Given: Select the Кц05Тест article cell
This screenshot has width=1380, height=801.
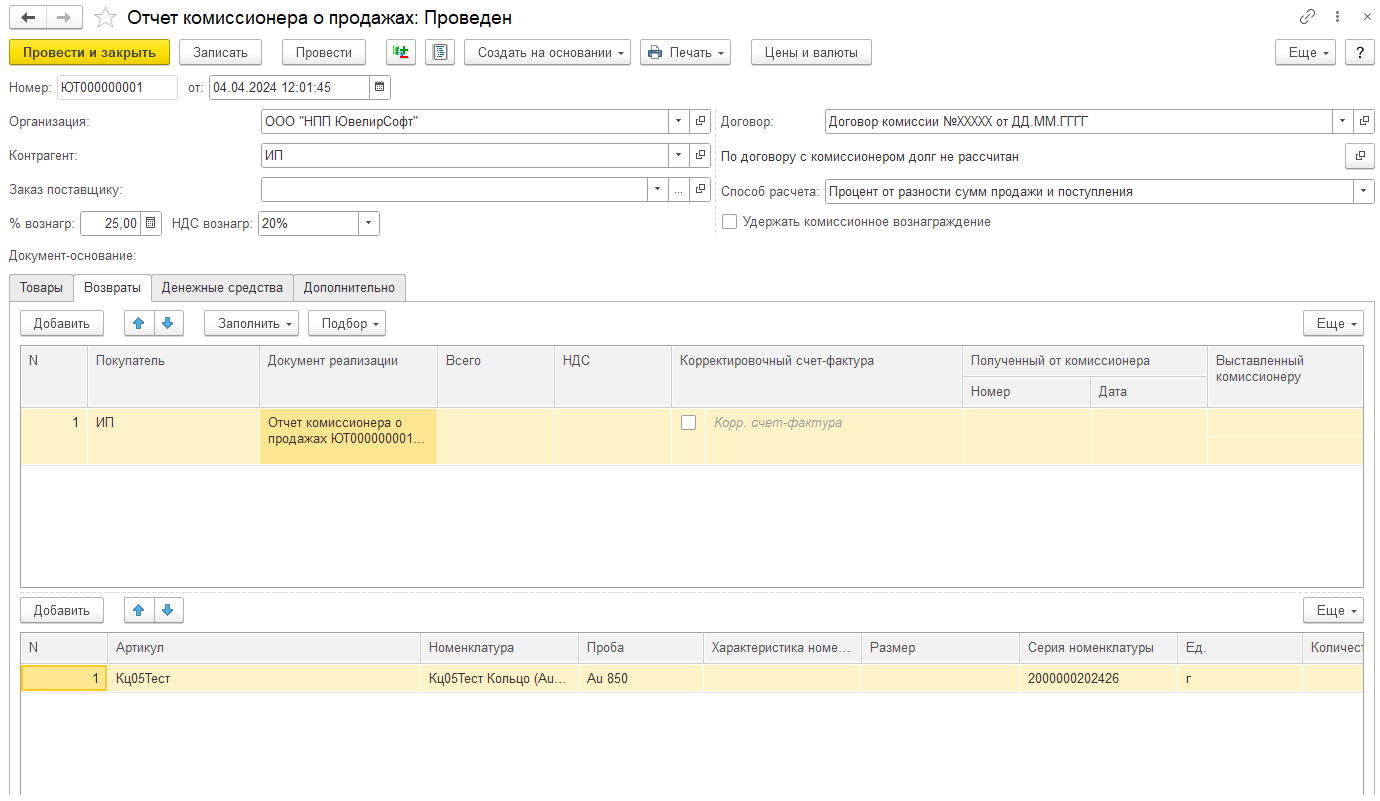Looking at the screenshot, I should [264, 678].
